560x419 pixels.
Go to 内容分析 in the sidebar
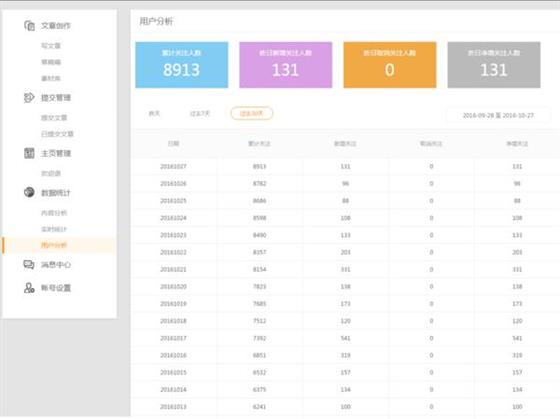click(54, 213)
